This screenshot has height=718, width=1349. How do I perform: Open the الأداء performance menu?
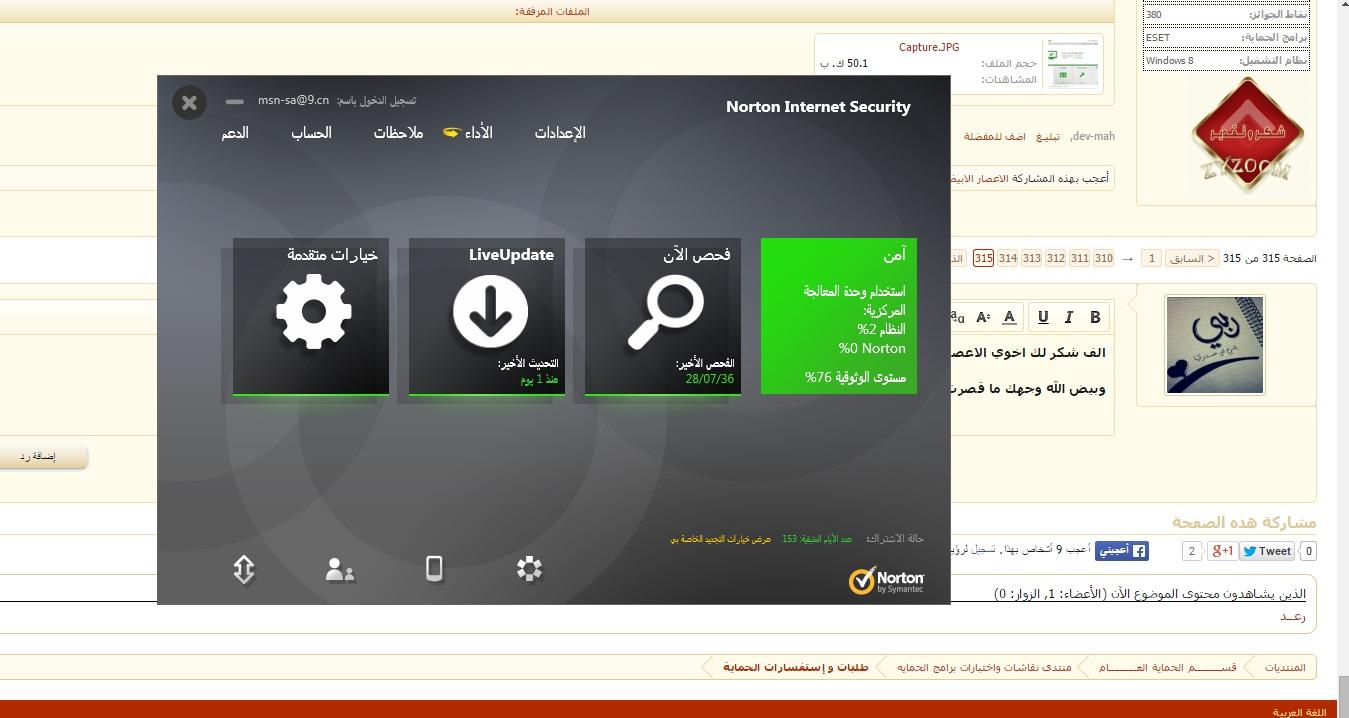point(479,133)
